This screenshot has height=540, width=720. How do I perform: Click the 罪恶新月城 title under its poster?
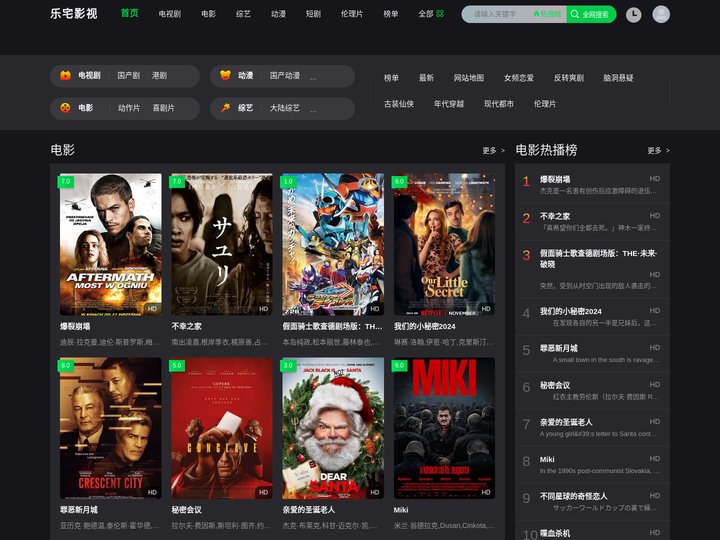(x=79, y=510)
